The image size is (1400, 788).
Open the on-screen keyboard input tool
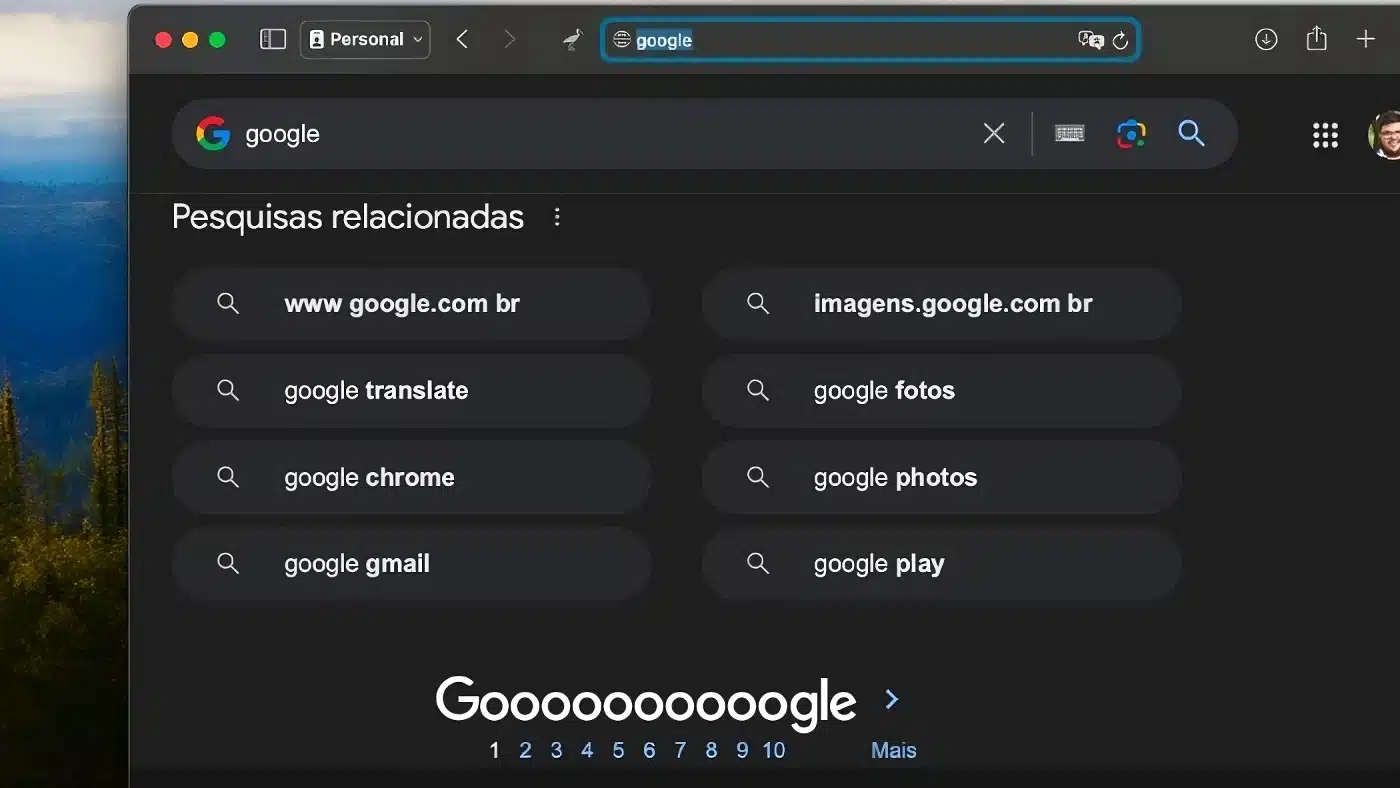coord(1069,133)
